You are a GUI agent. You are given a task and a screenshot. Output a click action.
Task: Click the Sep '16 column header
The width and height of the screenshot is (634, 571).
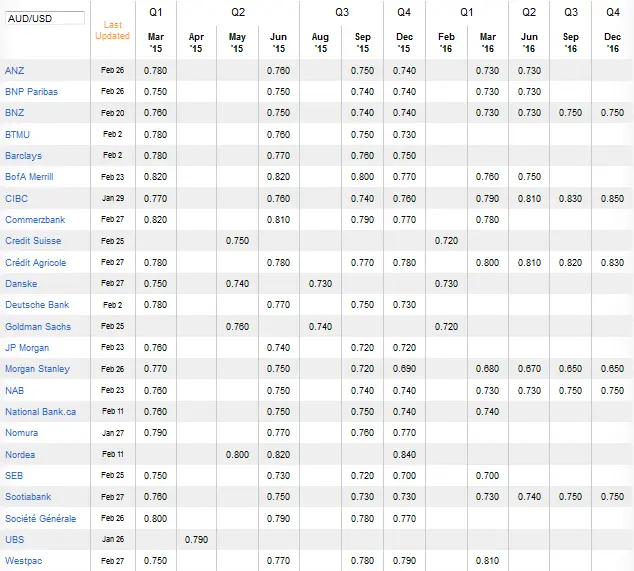(571, 43)
